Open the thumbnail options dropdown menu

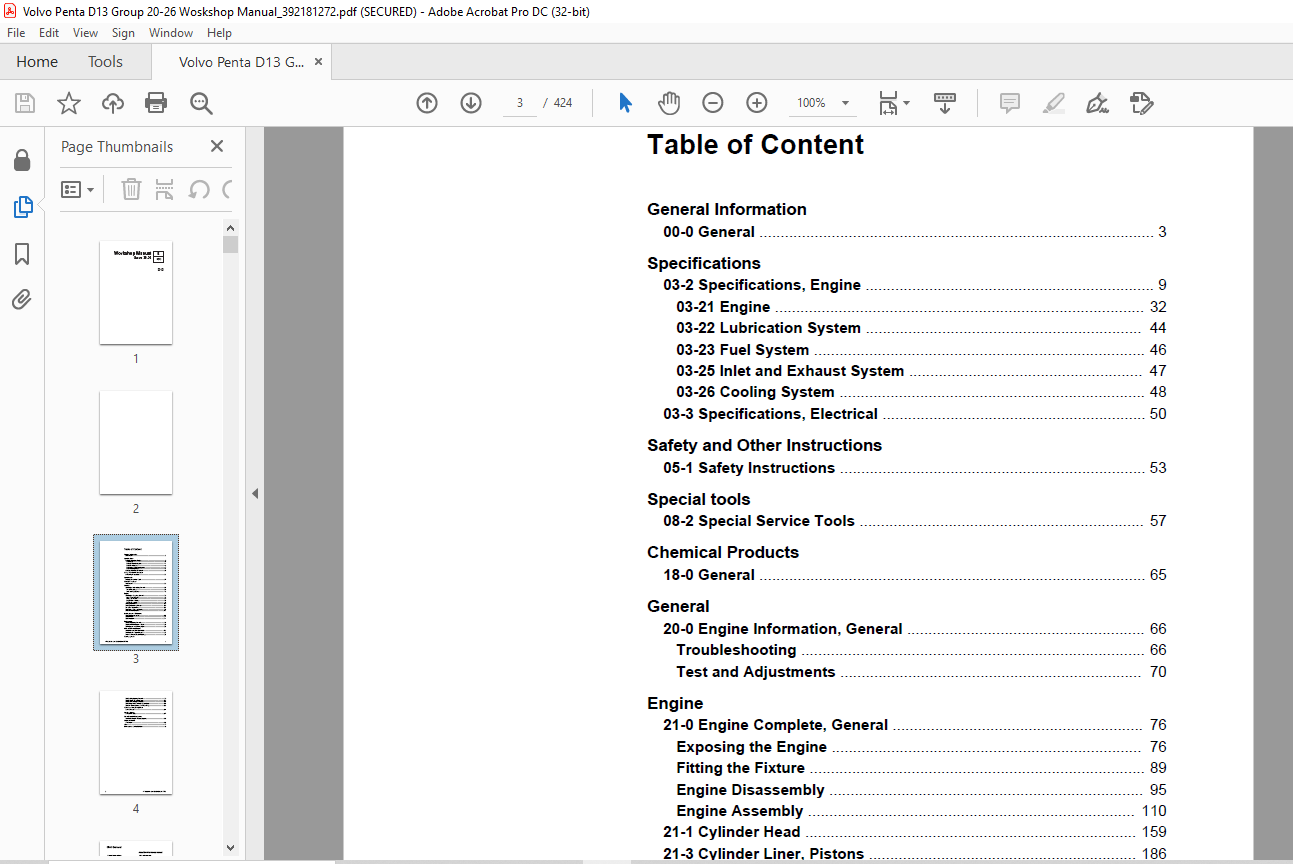[77, 189]
